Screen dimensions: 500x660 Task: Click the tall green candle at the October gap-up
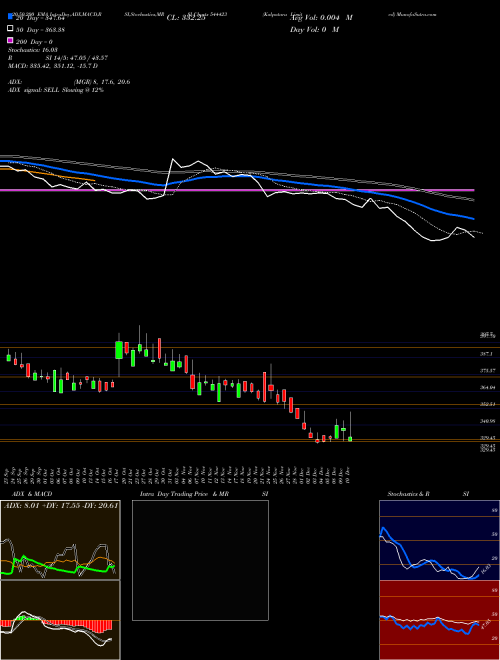coord(119,350)
